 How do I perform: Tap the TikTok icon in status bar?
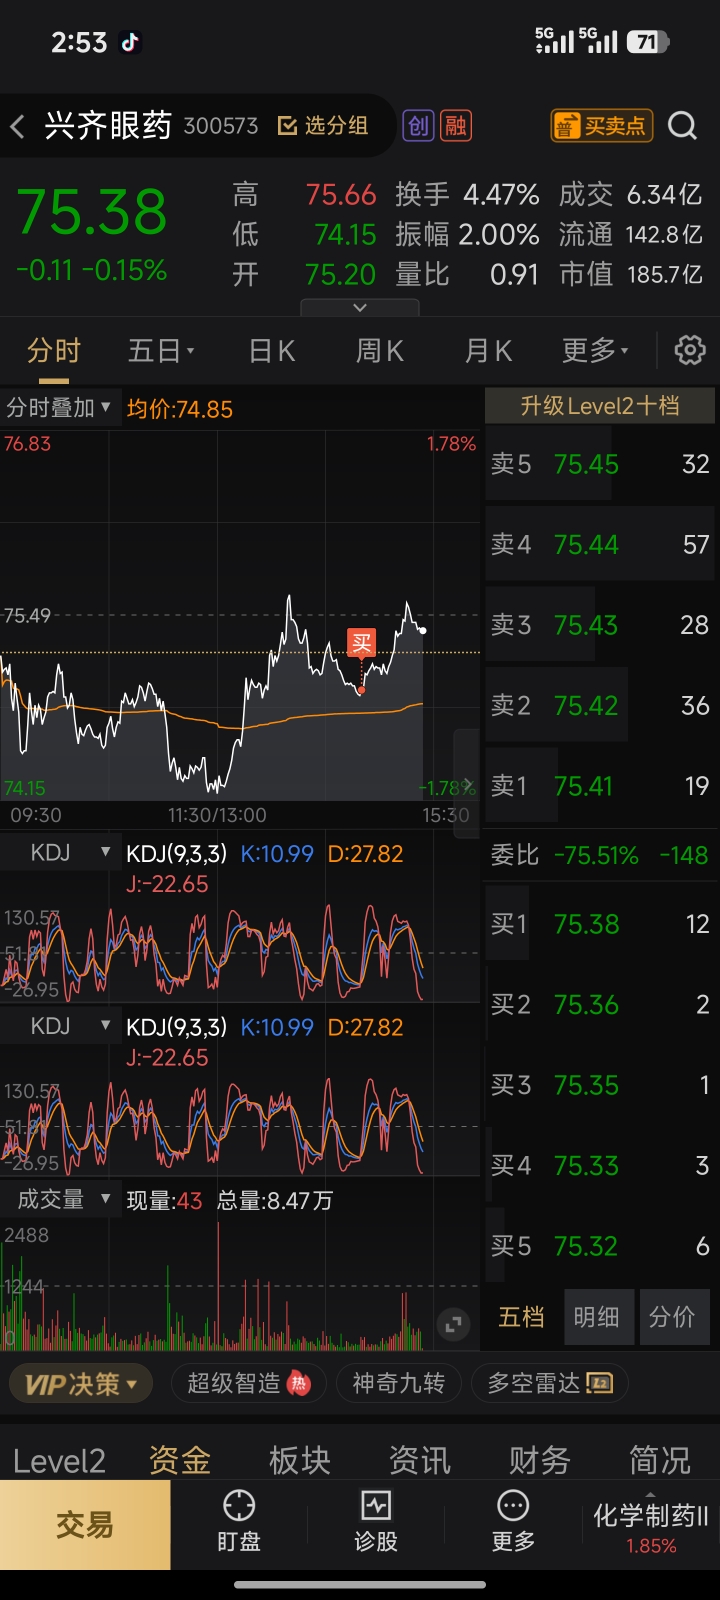(130, 42)
